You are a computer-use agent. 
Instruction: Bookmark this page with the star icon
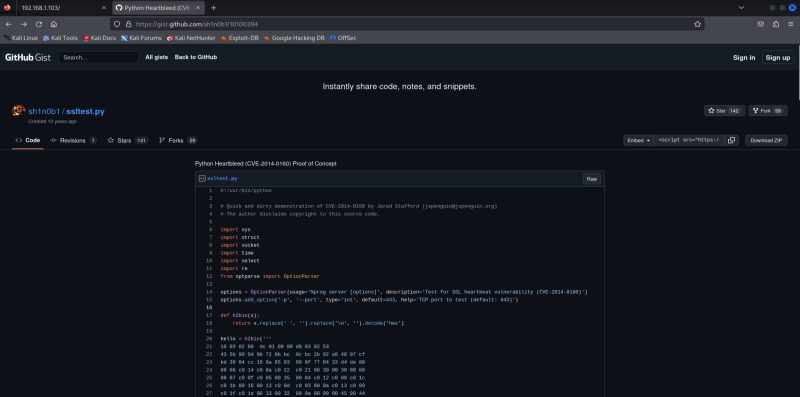[697, 24]
